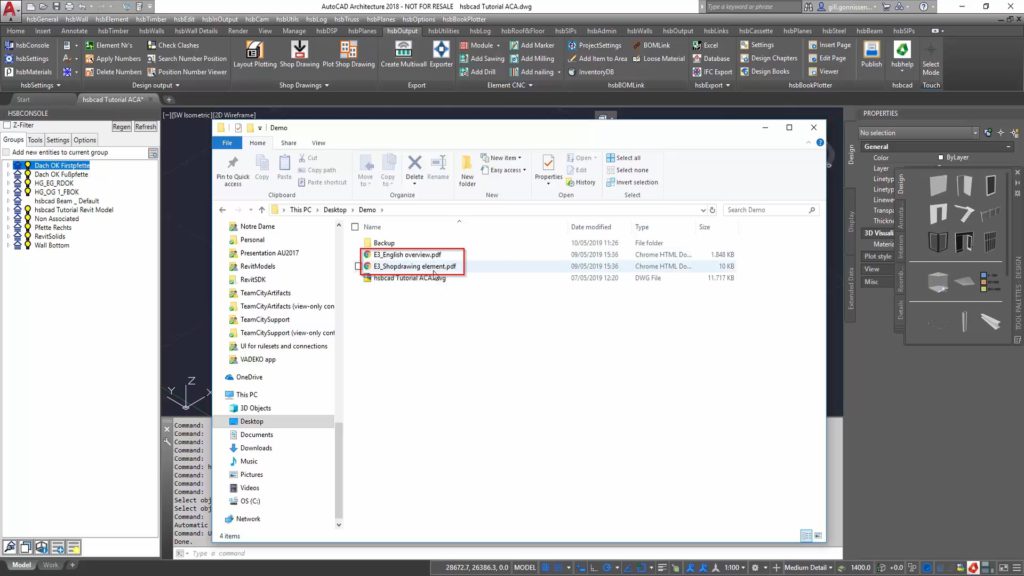Click Add Milling tool
This screenshot has height=576, width=1024.
532,59
